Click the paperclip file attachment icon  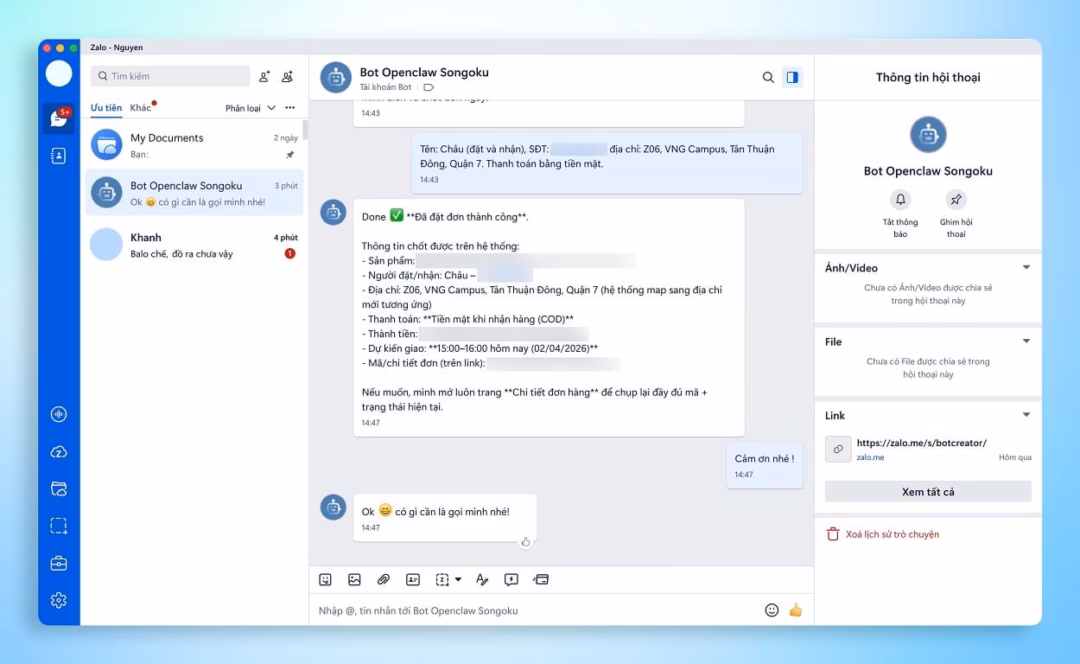click(382, 579)
